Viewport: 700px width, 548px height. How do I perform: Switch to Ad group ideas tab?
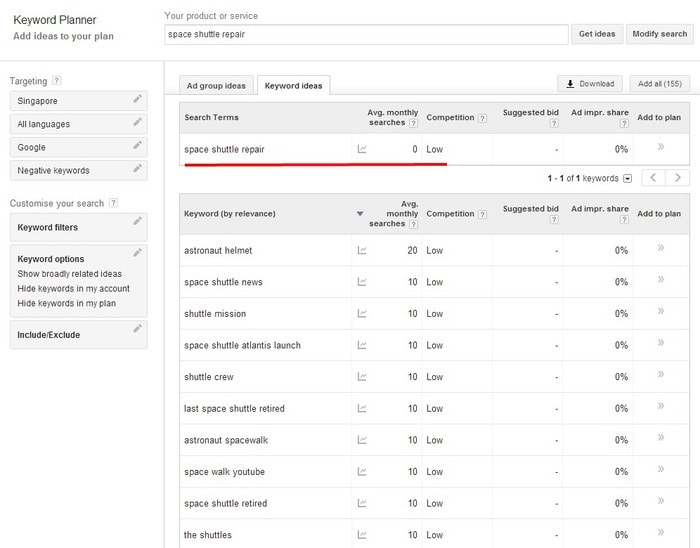(x=216, y=85)
